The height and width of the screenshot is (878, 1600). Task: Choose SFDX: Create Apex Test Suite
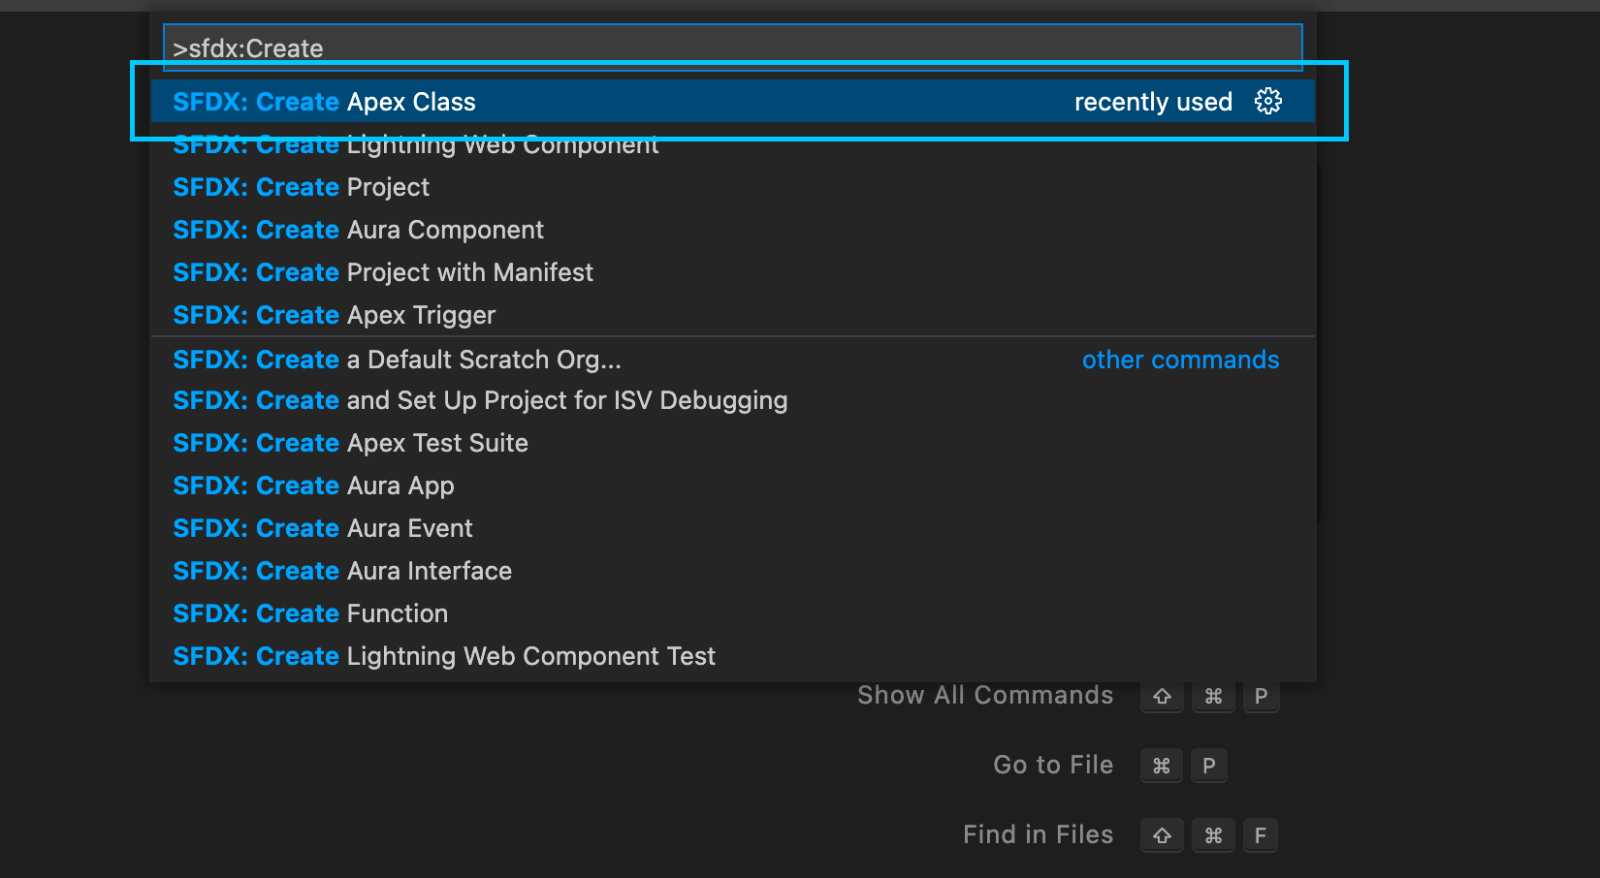pos(350,443)
